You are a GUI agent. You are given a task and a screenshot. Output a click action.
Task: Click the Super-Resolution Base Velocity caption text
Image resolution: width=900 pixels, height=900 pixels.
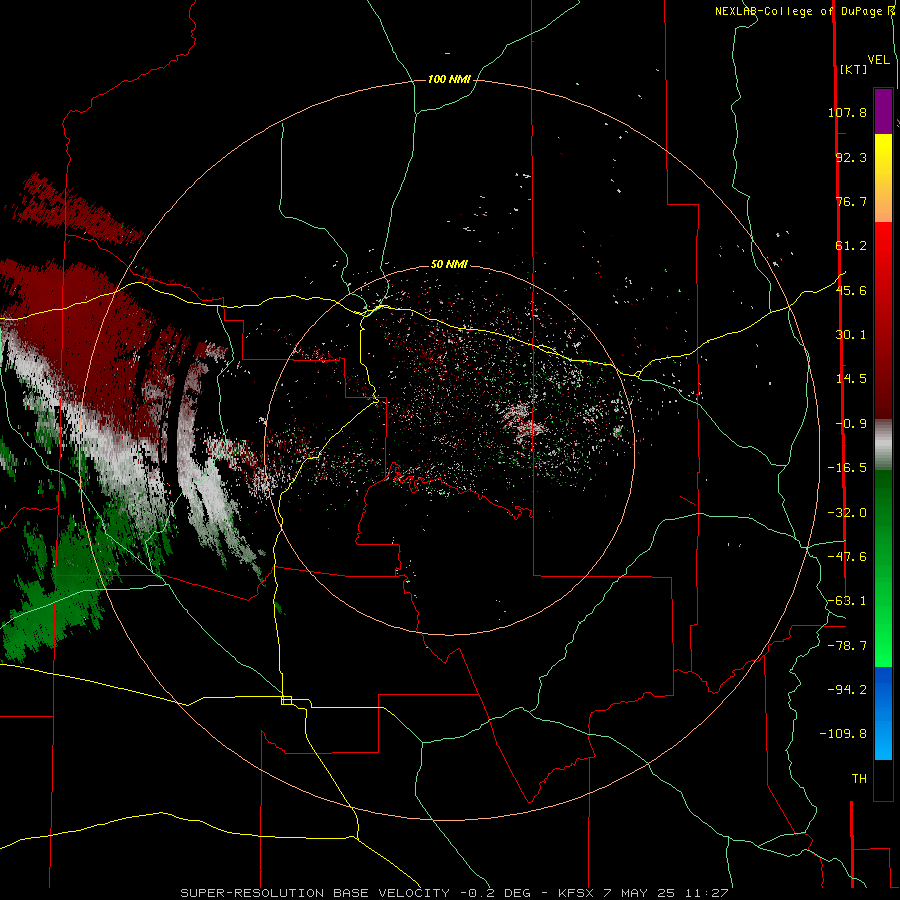[x=454, y=893]
